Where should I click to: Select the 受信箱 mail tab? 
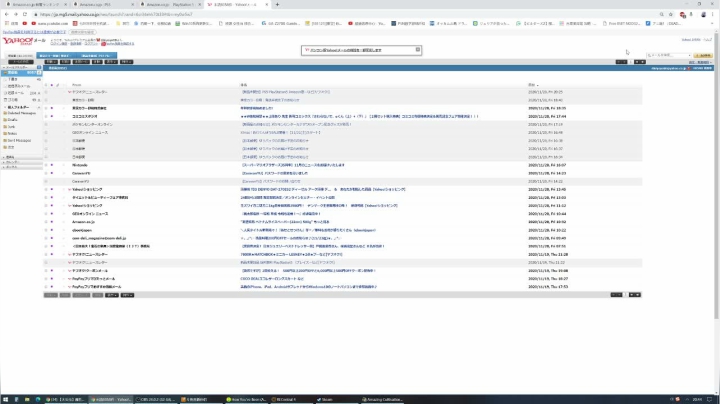(20, 56)
